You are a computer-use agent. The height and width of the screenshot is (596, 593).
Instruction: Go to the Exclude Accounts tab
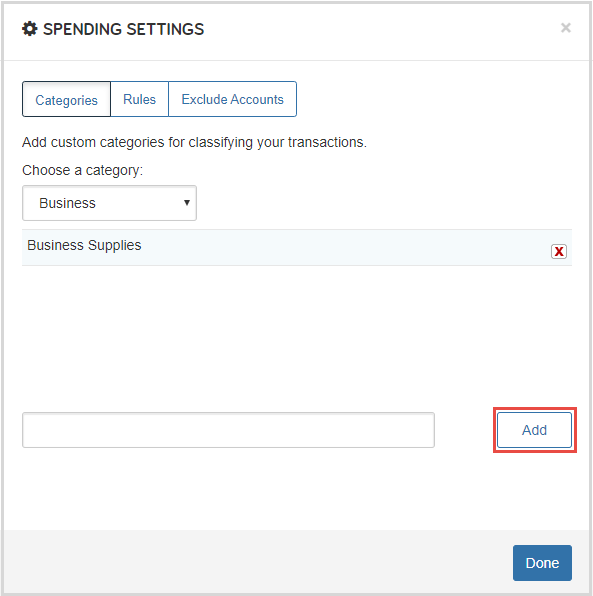point(232,99)
